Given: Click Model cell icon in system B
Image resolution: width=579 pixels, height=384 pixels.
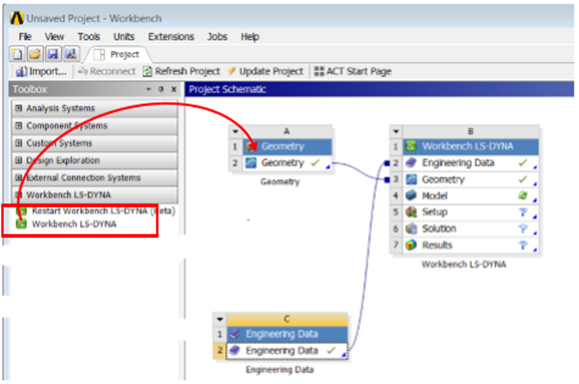Looking at the screenshot, I should pos(411,196).
